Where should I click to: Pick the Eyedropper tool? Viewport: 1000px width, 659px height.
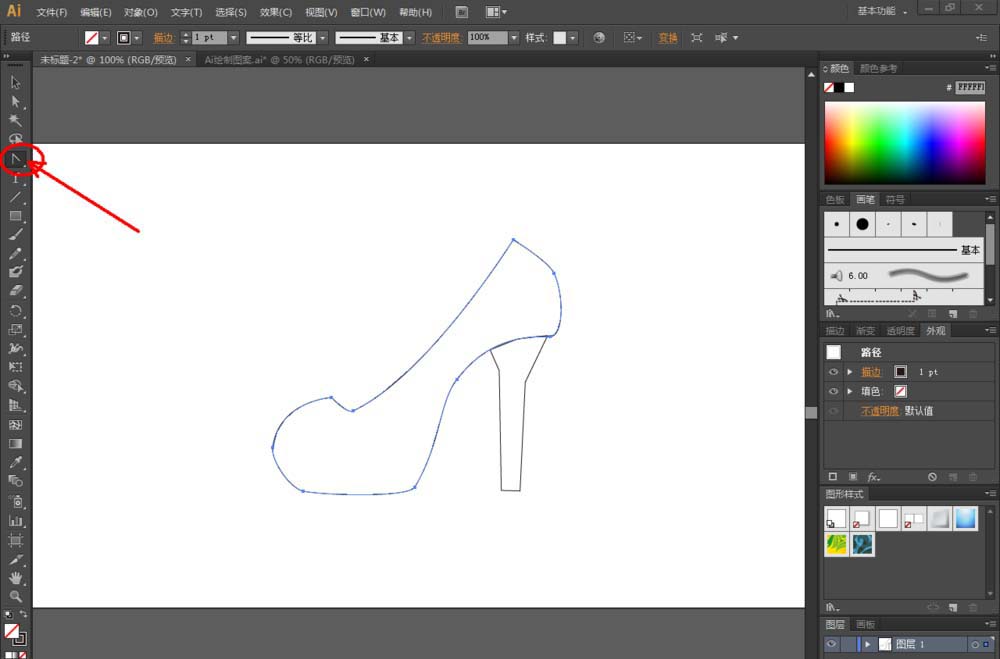tap(16, 463)
